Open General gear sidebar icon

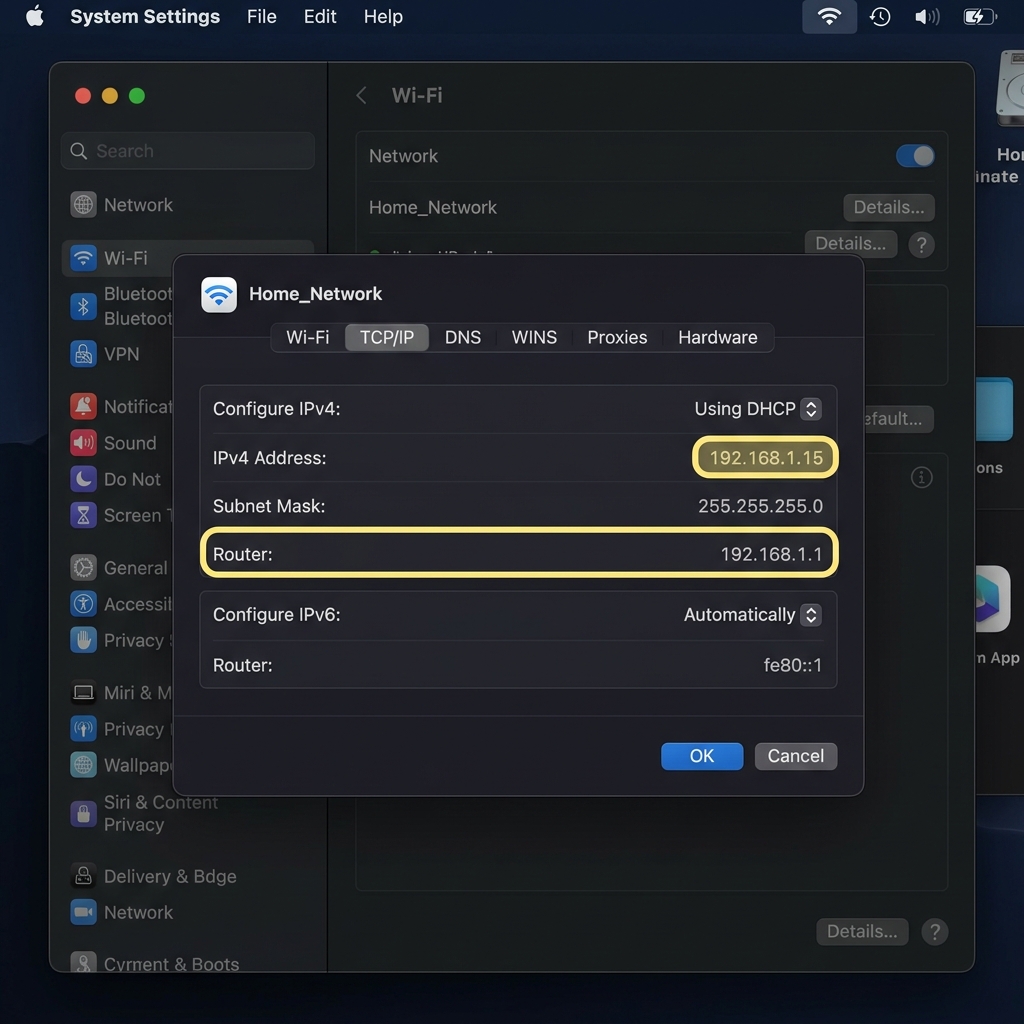[83, 568]
